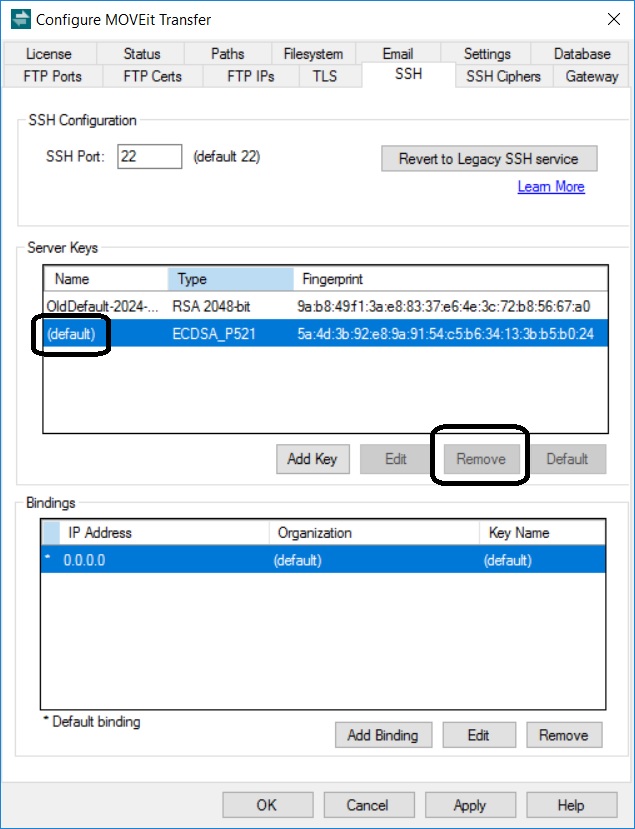Click the binding's Key Name (default) cell
The width and height of the screenshot is (635, 829).
tap(508, 560)
